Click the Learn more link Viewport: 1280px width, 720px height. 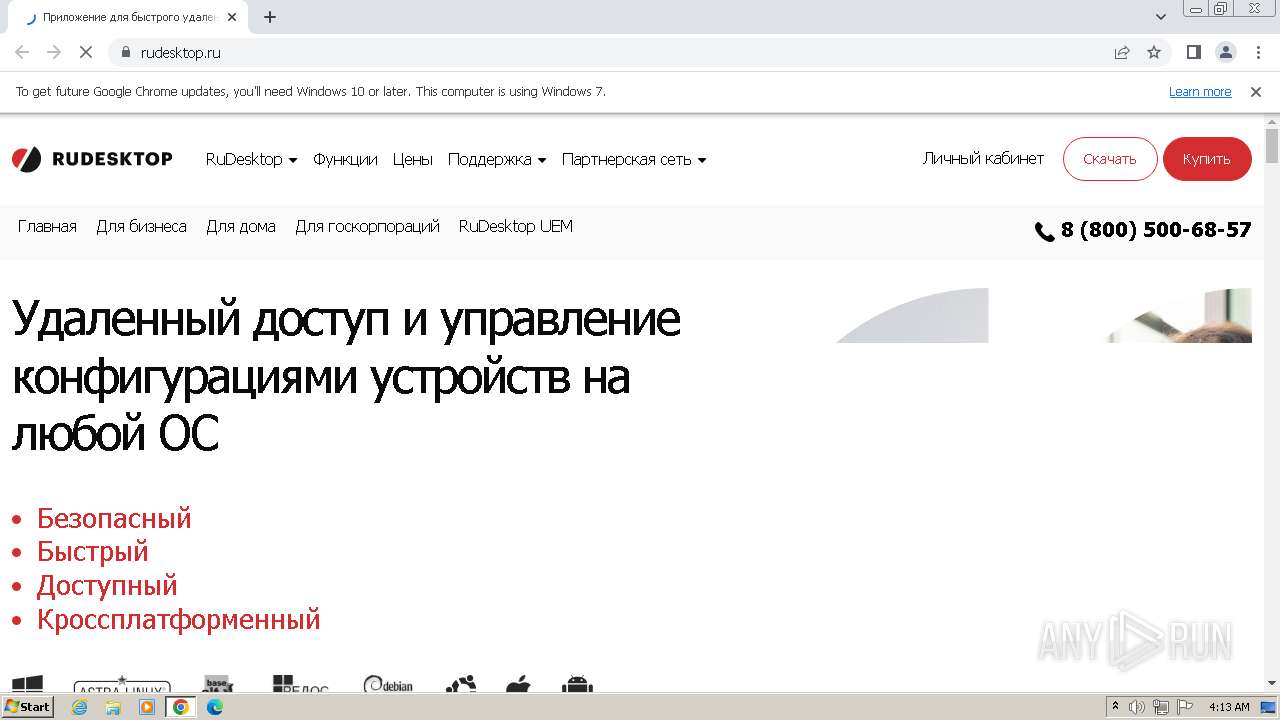(x=1200, y=91)
